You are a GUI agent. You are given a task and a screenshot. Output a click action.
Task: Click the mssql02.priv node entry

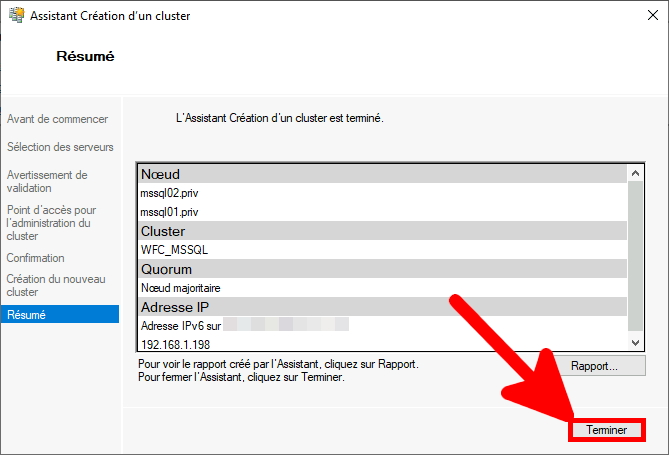click(169, 193)
